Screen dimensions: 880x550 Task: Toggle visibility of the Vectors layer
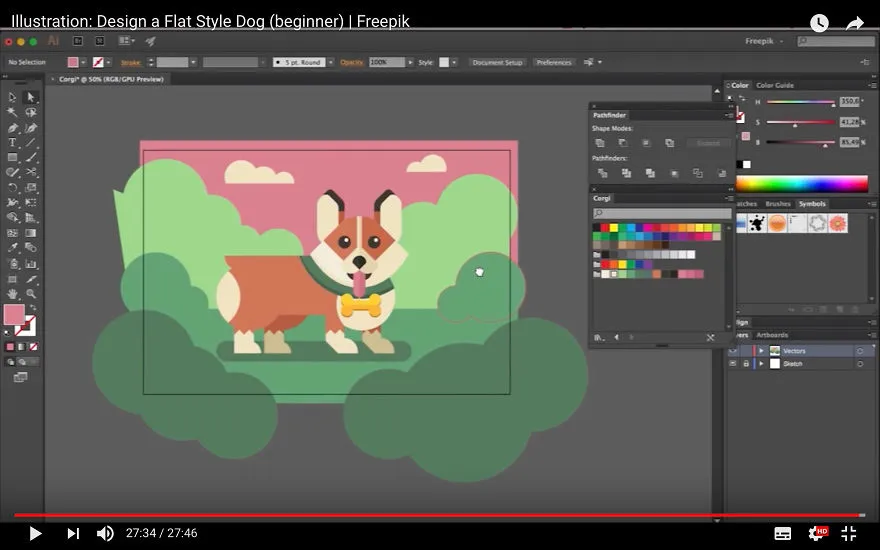click(732, 350)
